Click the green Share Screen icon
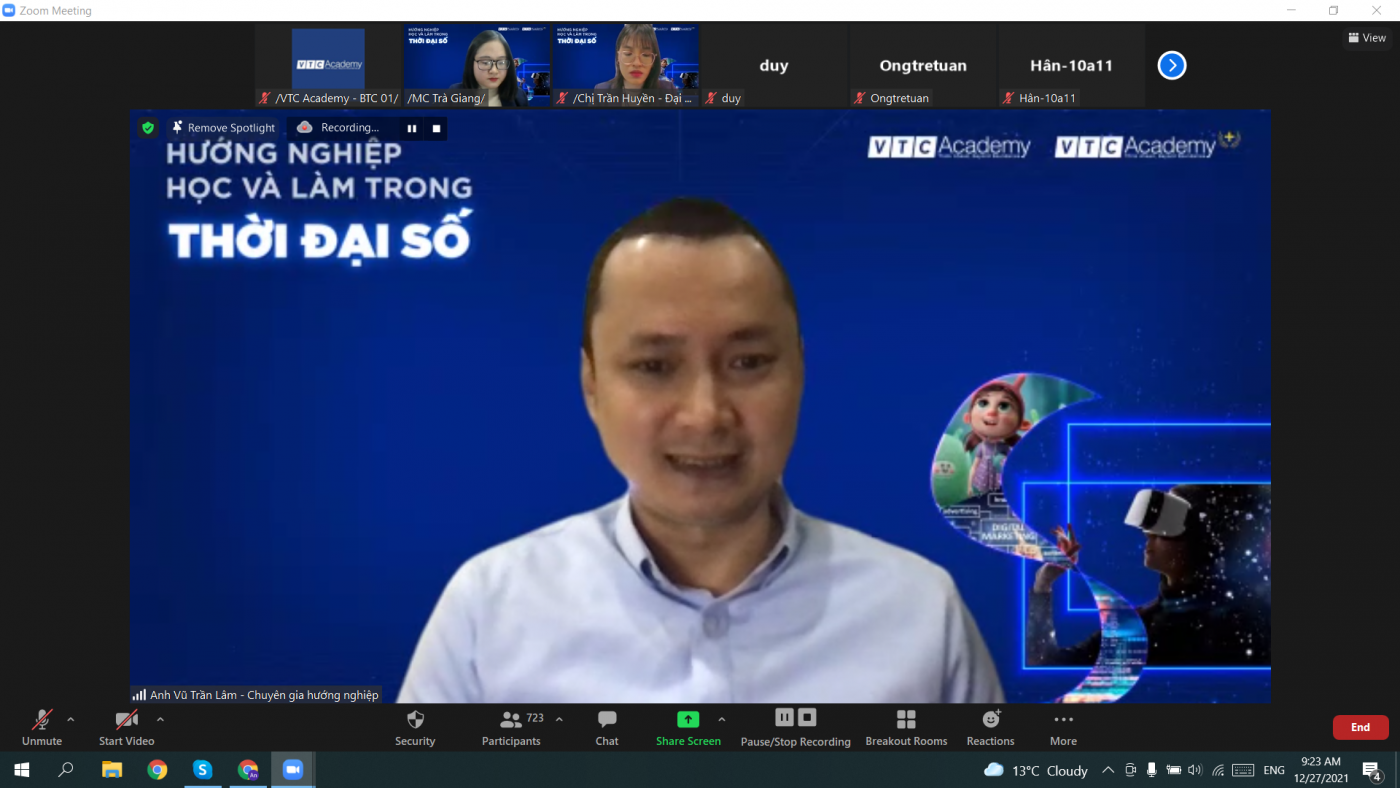The width and height of the screenshot is (1400, 788). coord(688,720)
